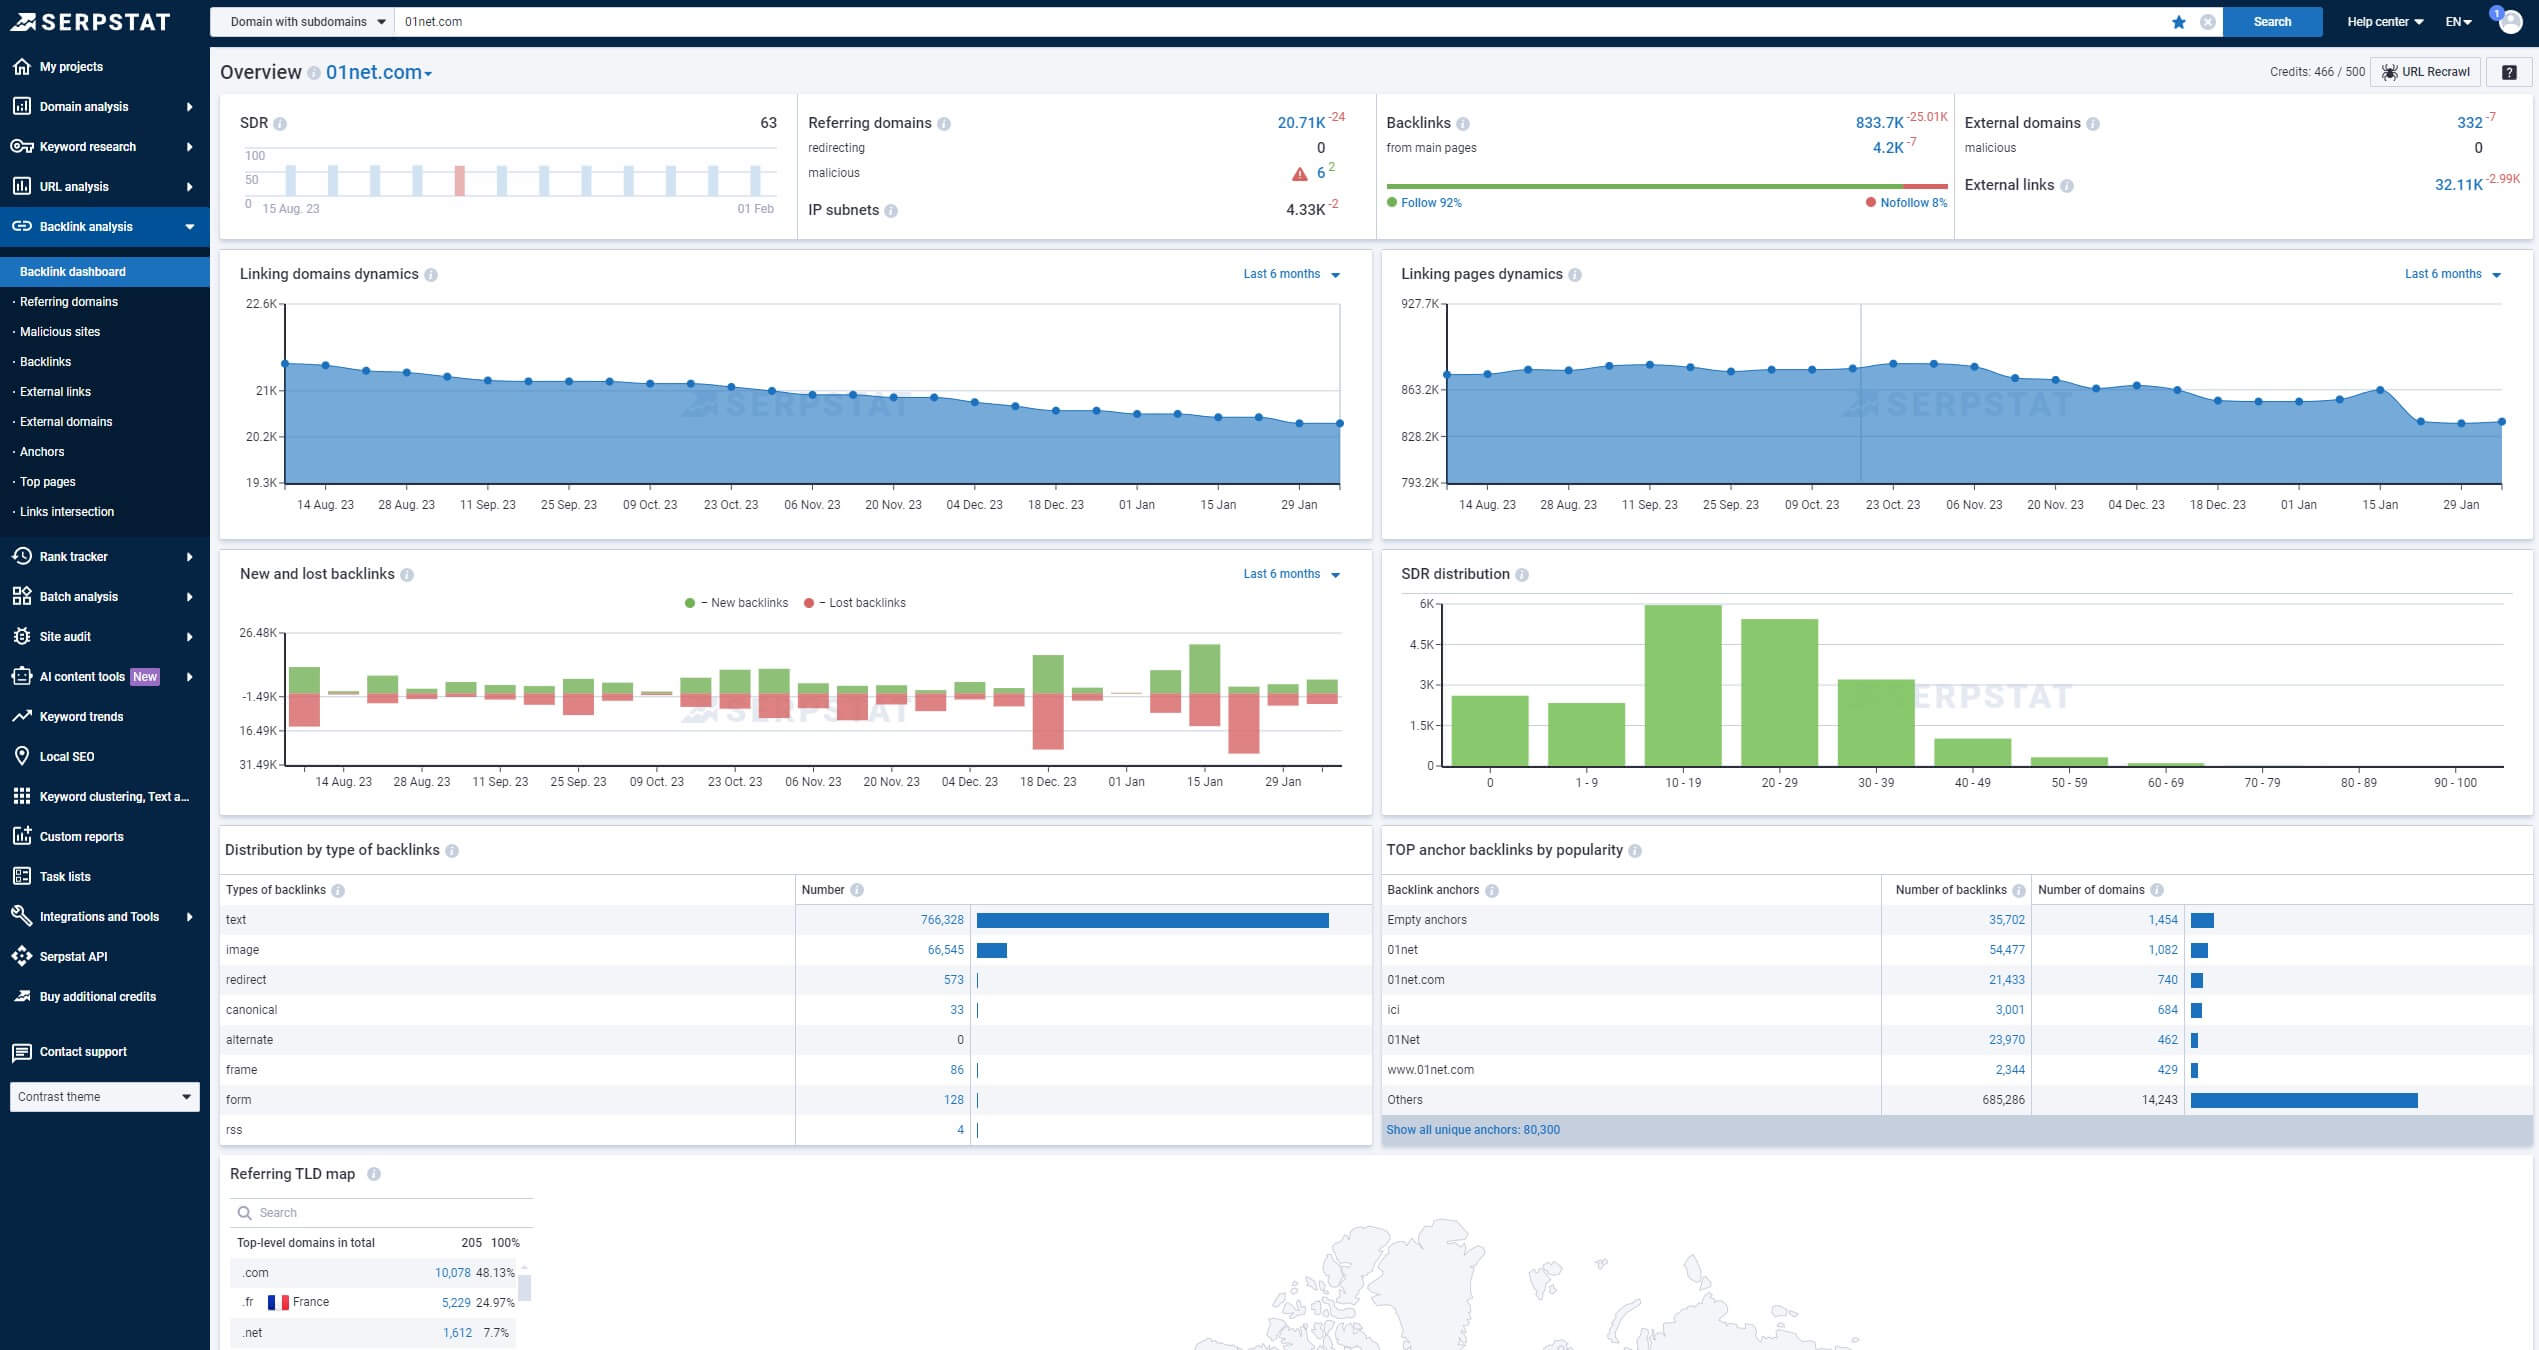Open Buy additional credits link
Viewport: 2539px width, 1350px height.
(x=98, y=996)
